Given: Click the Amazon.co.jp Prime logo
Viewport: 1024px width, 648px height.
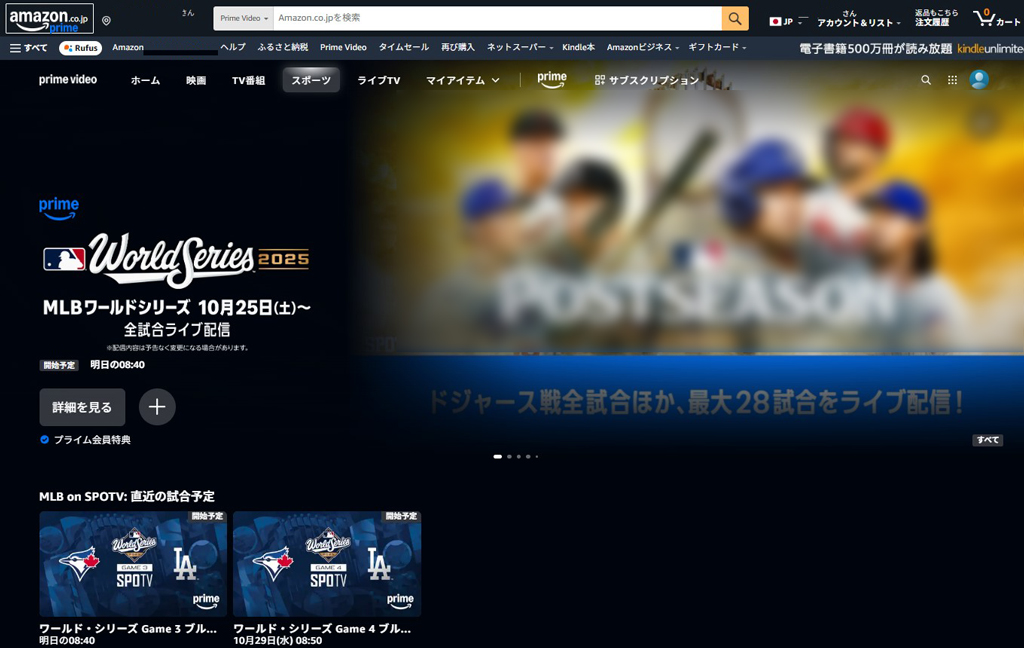Looking at the screenshot, I should coord(50,18).
